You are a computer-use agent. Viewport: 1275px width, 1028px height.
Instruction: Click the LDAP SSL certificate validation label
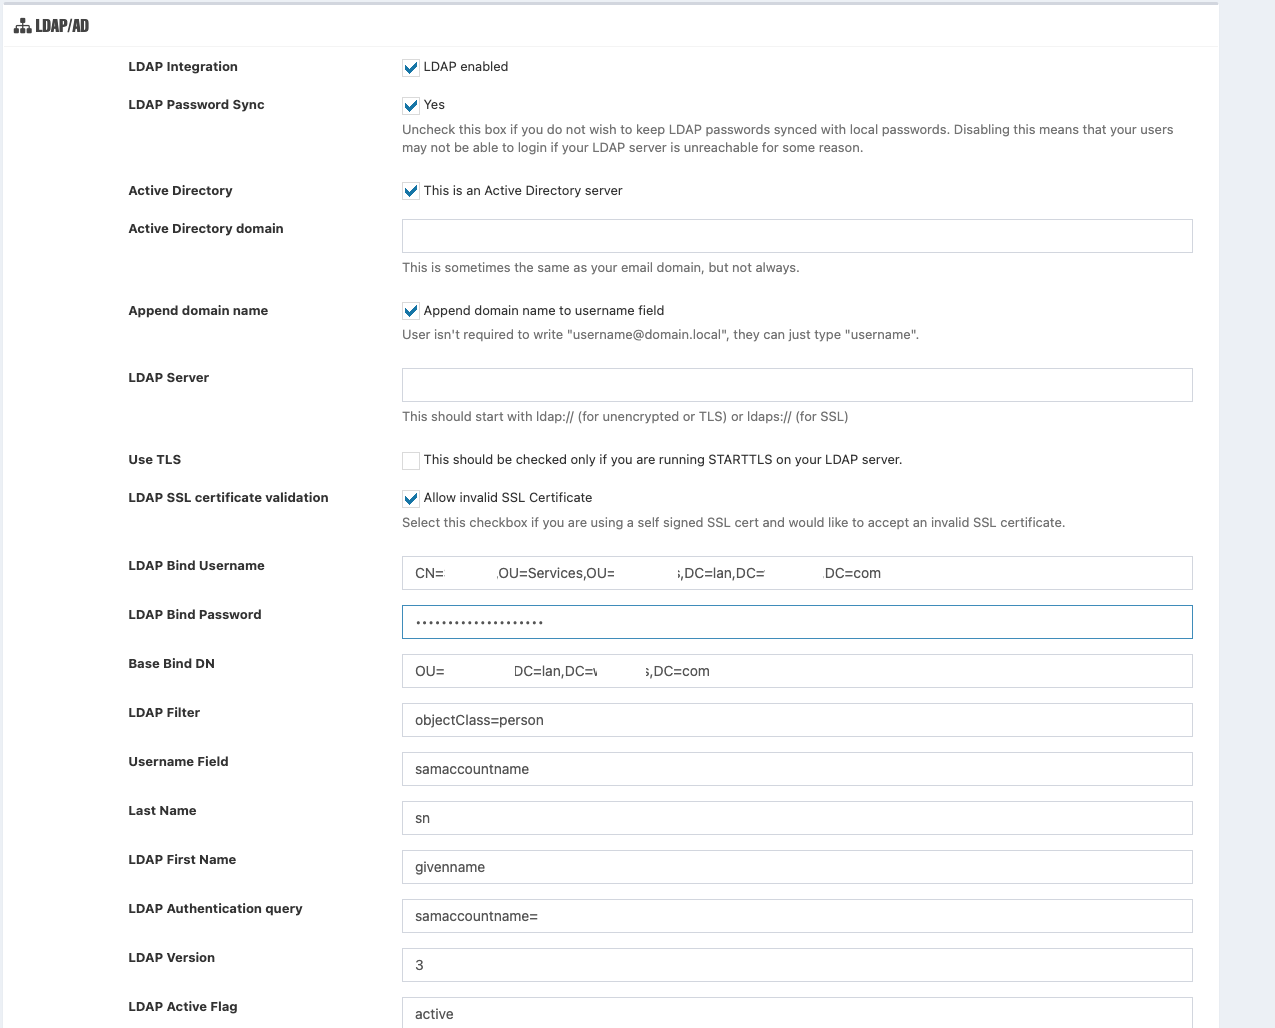click(228, 498)
